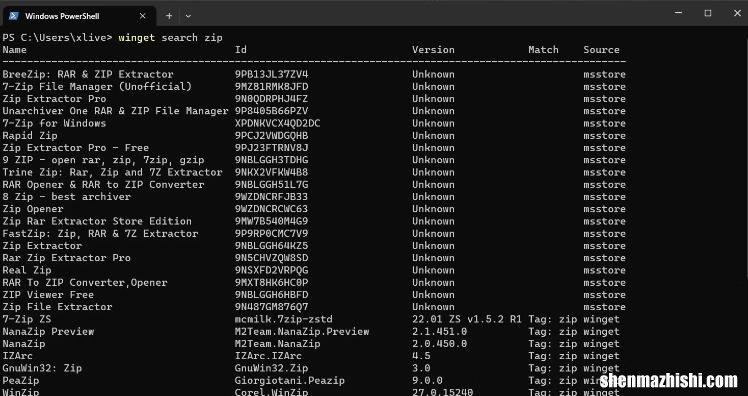Expand the new tab profile dropdown arrow
The image size is (748, 396).
[188, 16]
